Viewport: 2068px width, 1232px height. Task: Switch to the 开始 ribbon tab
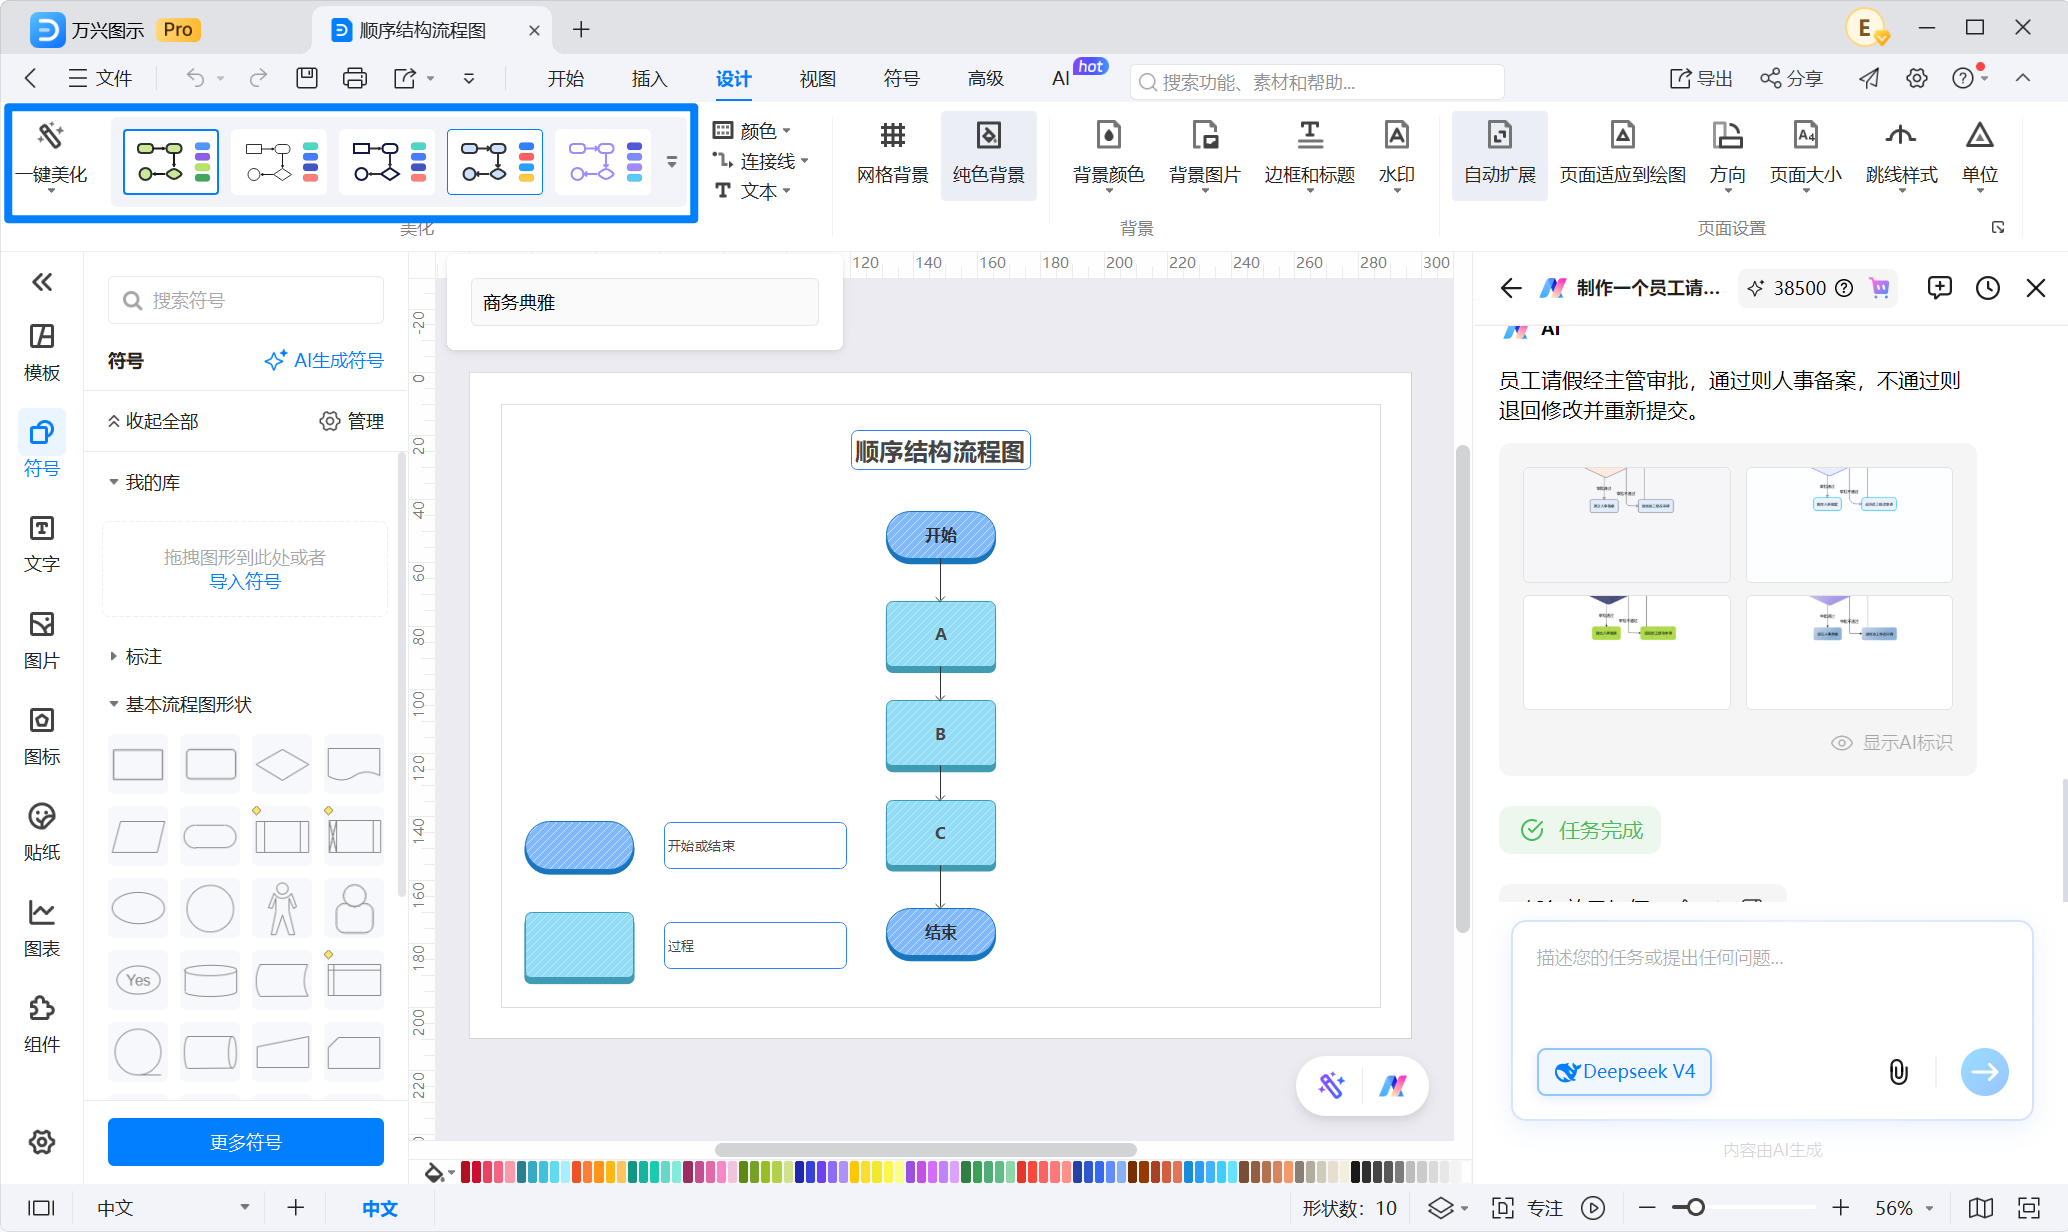click(565, 78)
